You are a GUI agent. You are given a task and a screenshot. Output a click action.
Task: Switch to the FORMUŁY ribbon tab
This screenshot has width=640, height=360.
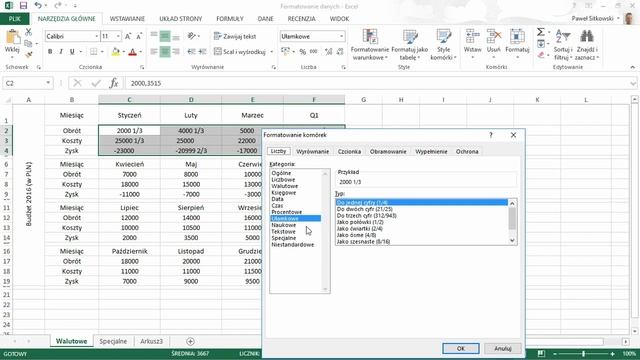click(230, 19)
